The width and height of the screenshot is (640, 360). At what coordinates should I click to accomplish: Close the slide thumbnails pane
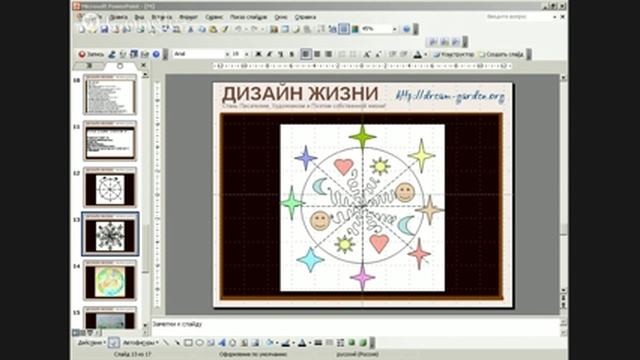[143, 65]
